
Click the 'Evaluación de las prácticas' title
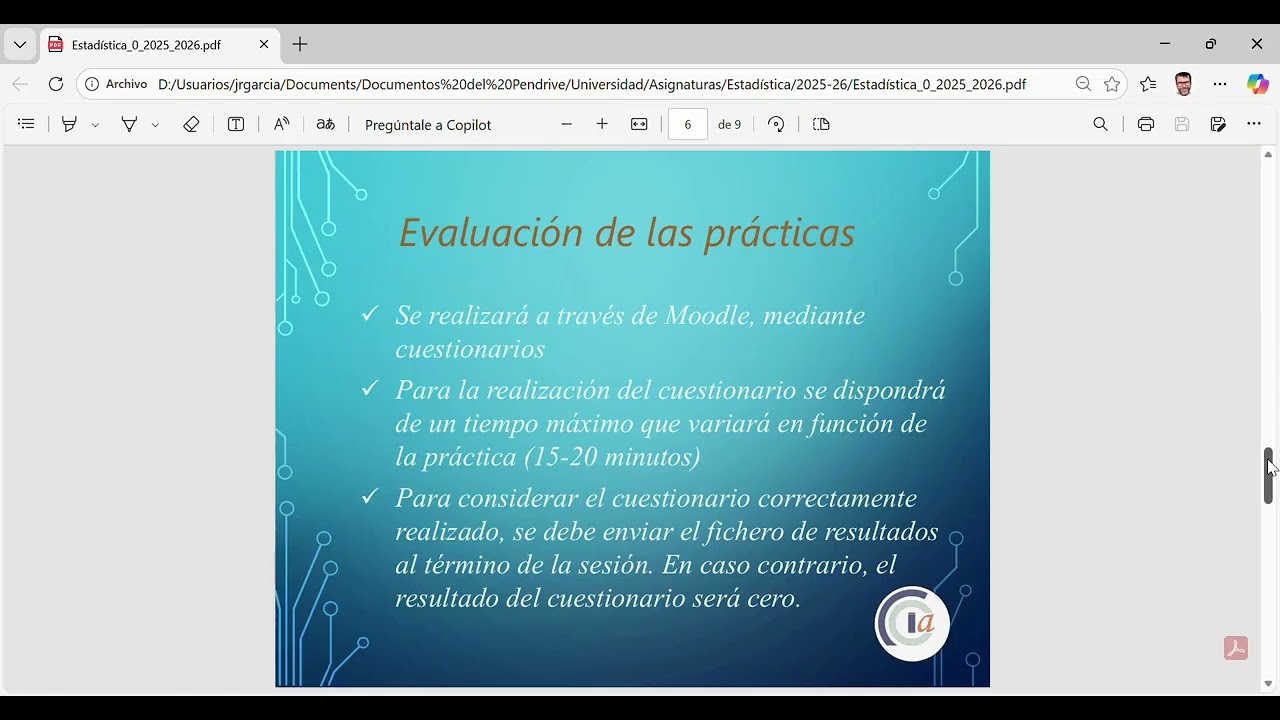tap(627, 233)
